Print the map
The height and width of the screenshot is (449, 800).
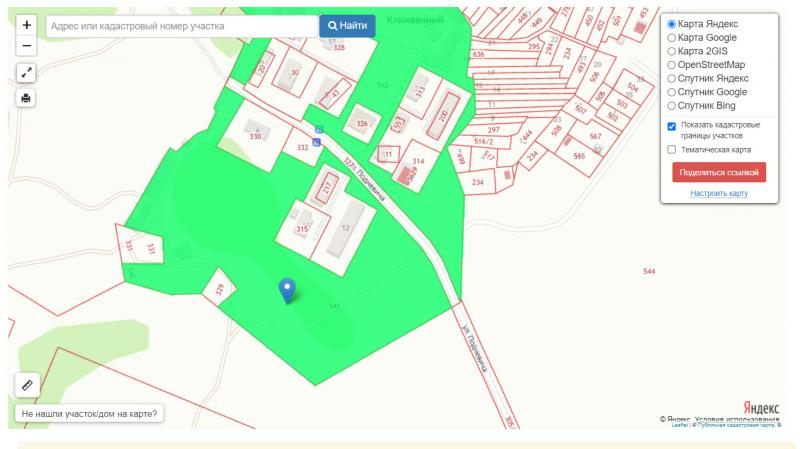coord(26,98)
